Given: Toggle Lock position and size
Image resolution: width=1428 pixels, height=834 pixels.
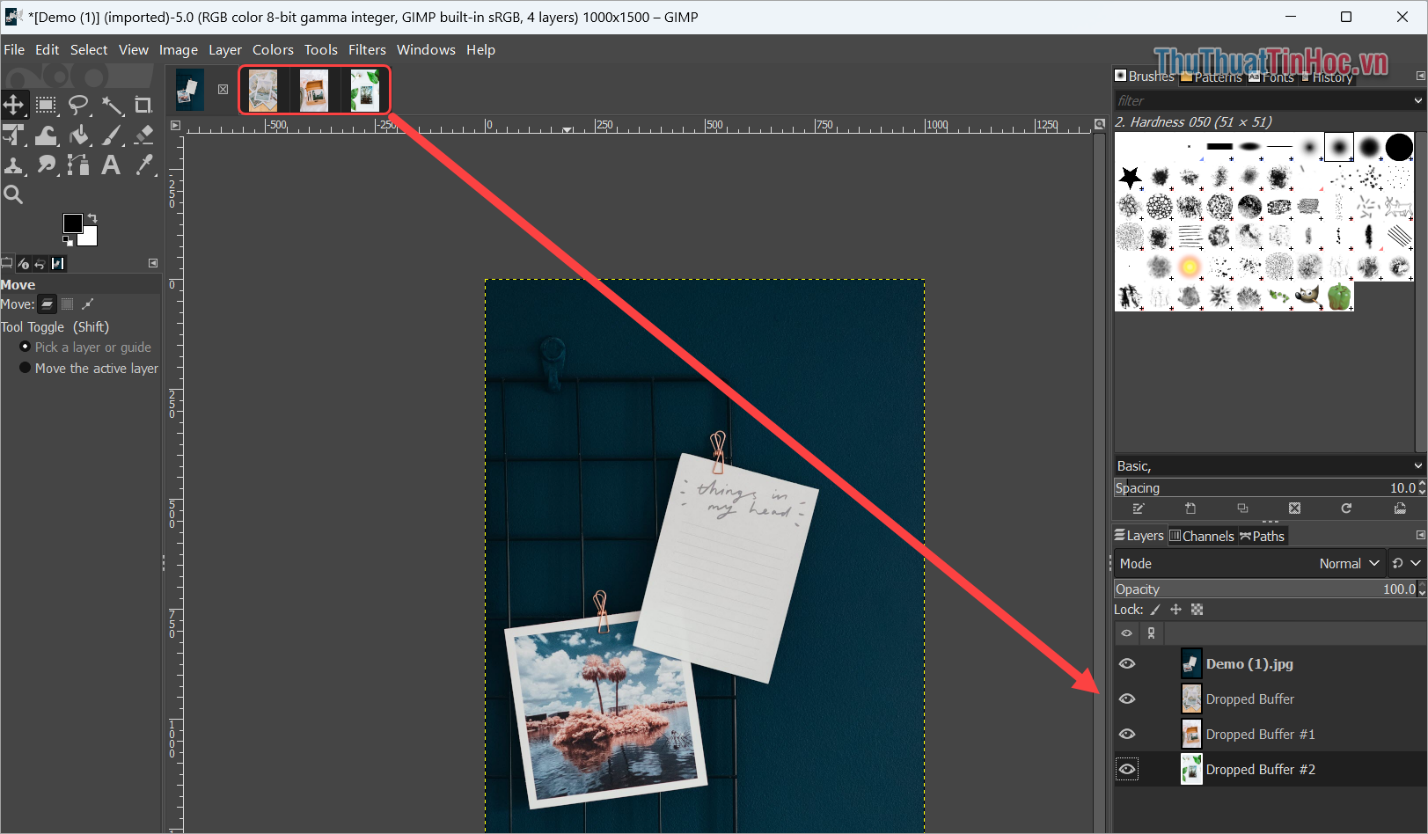Looking at the screenshot, I should coord(1176,609).
